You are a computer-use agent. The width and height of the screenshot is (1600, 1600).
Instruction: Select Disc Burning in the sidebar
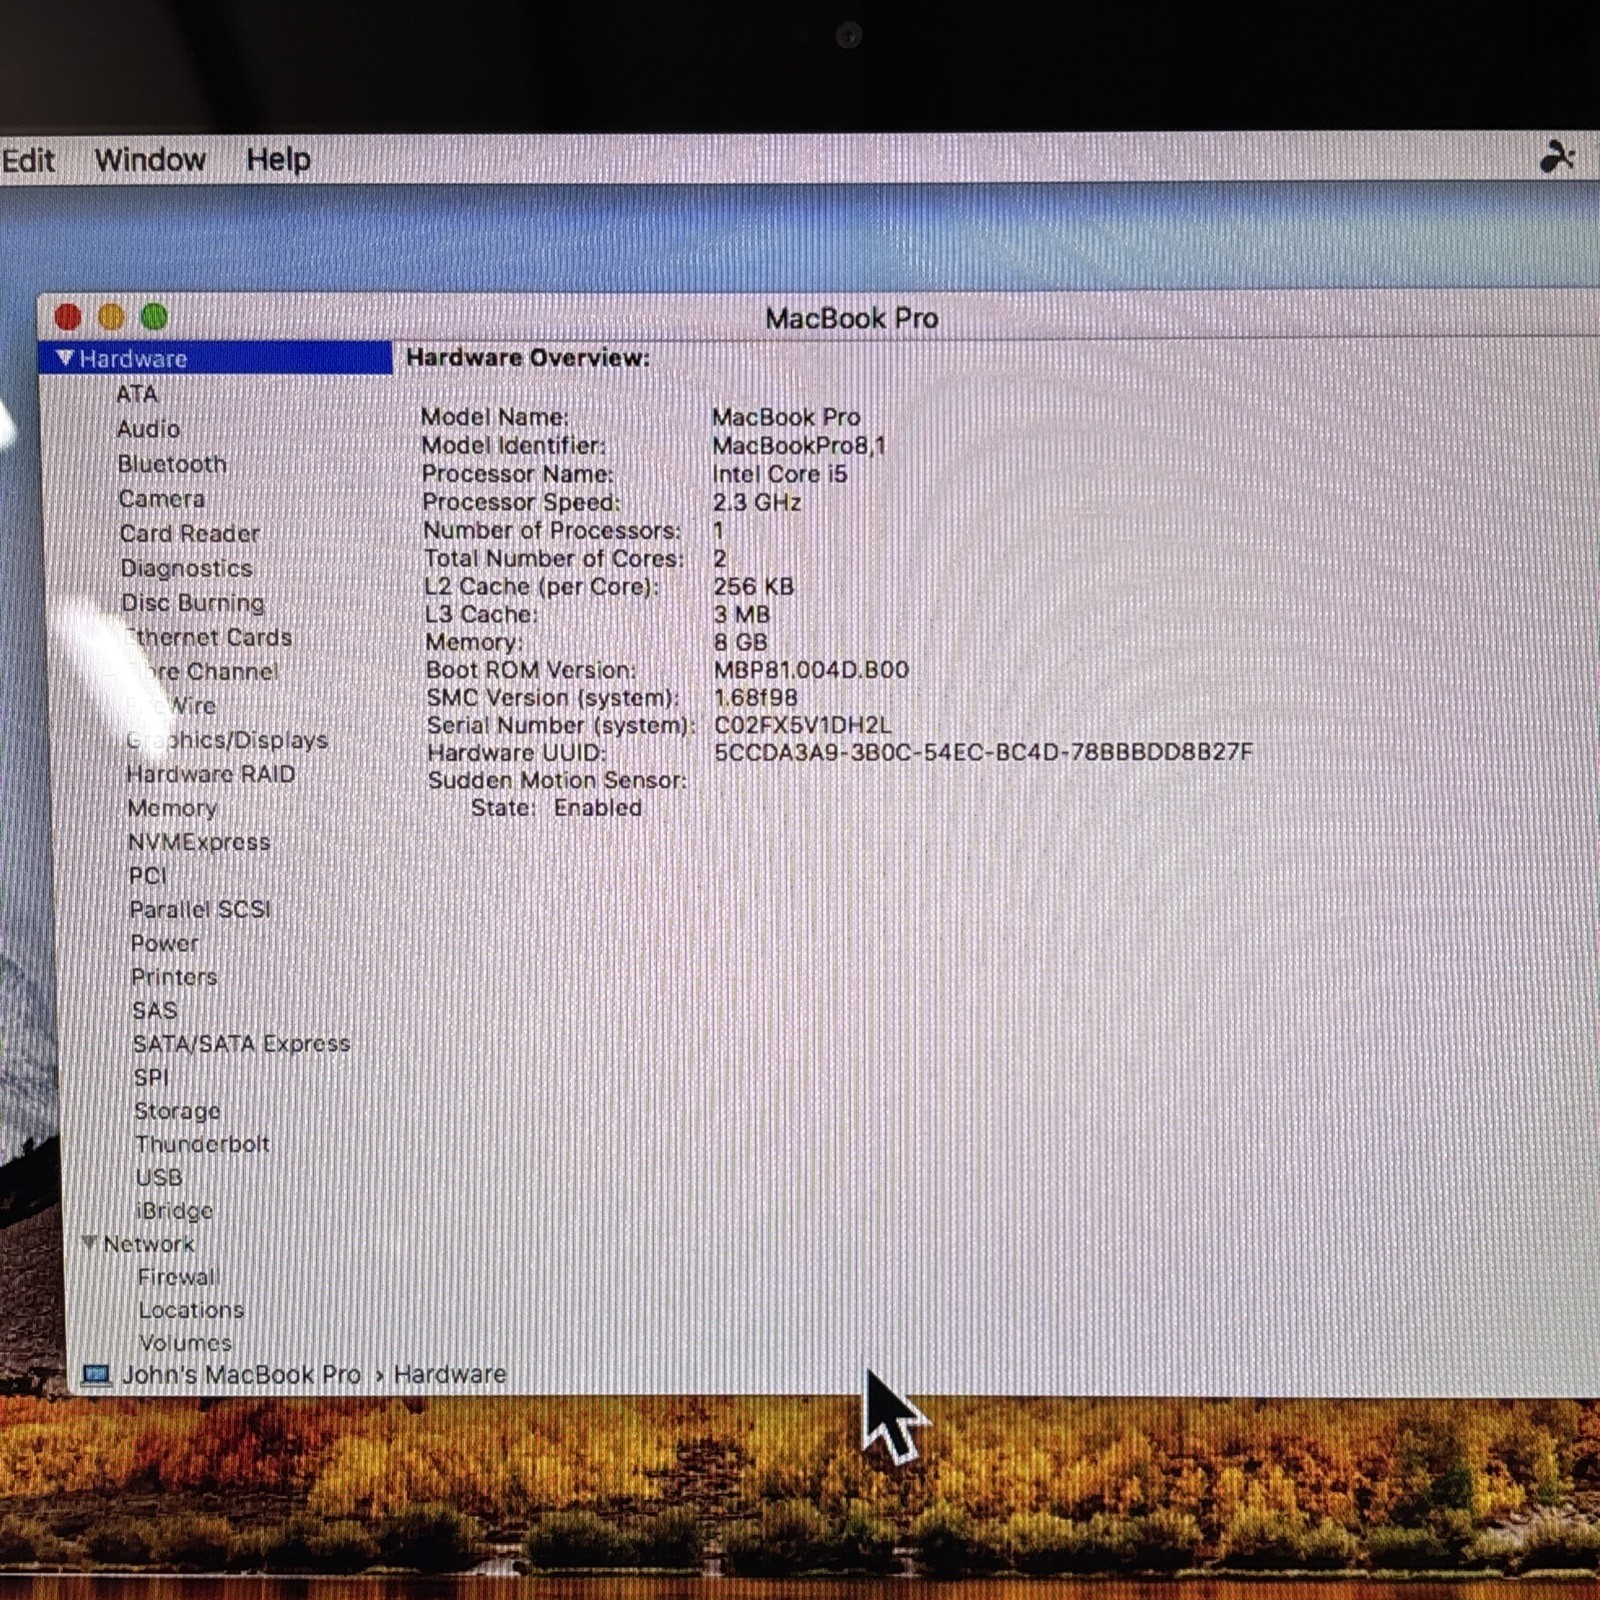point(193,603)
